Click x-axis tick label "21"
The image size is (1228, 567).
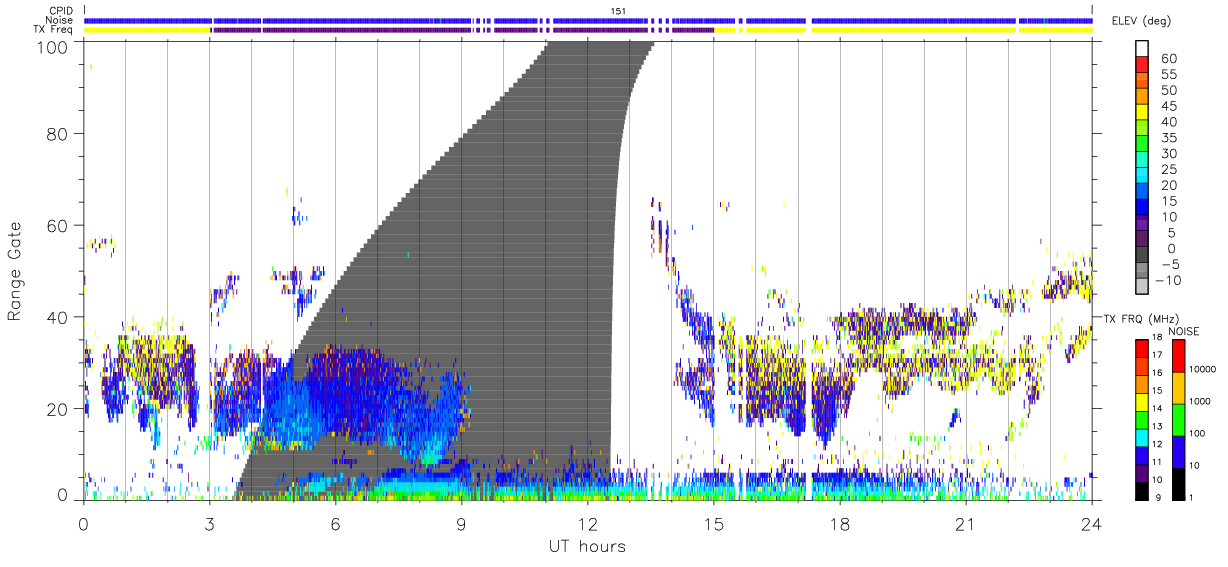pos(965,524)
